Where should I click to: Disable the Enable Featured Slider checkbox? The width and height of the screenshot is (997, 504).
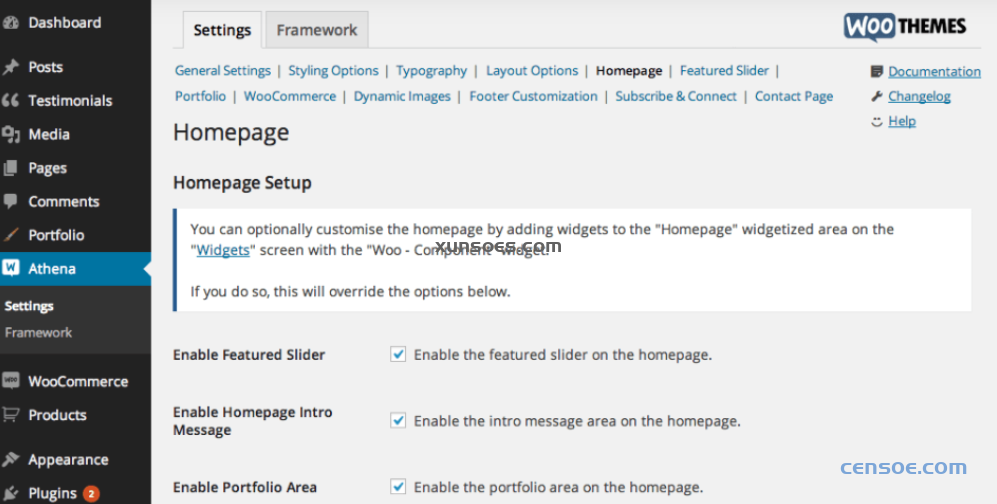(398, 354)
